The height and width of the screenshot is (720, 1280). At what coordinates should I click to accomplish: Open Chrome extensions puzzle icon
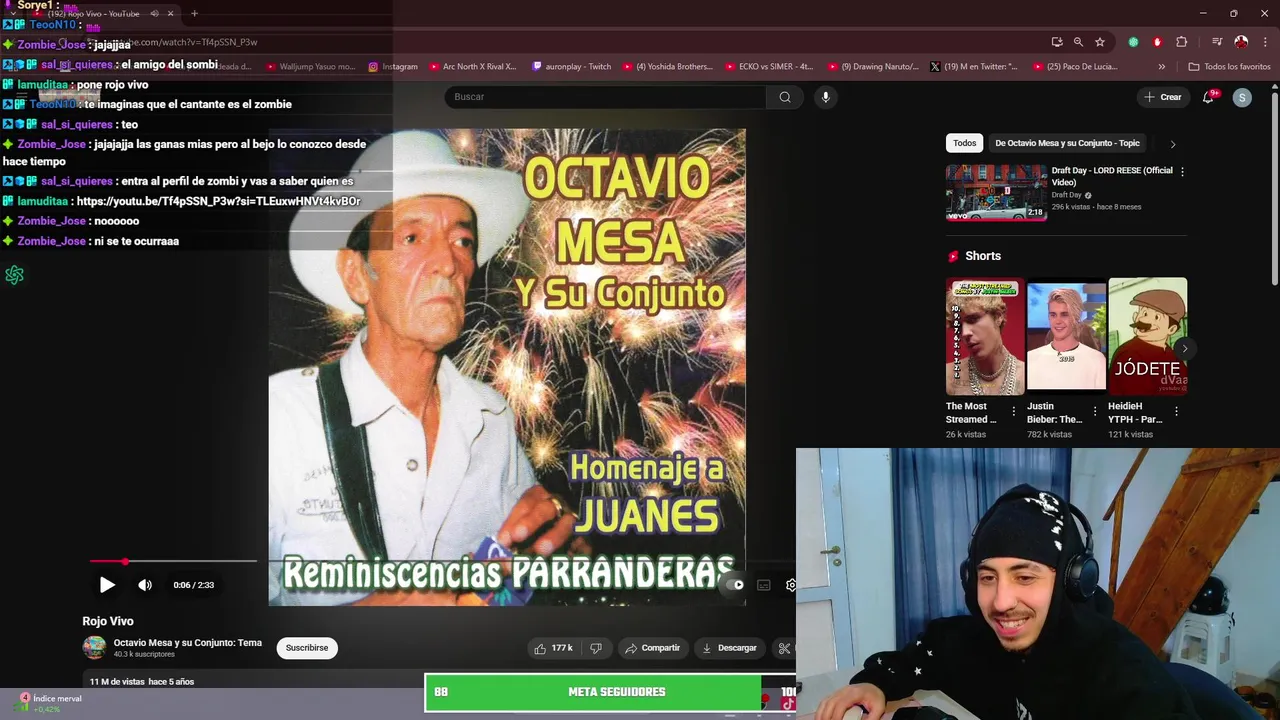[1182, 42]
